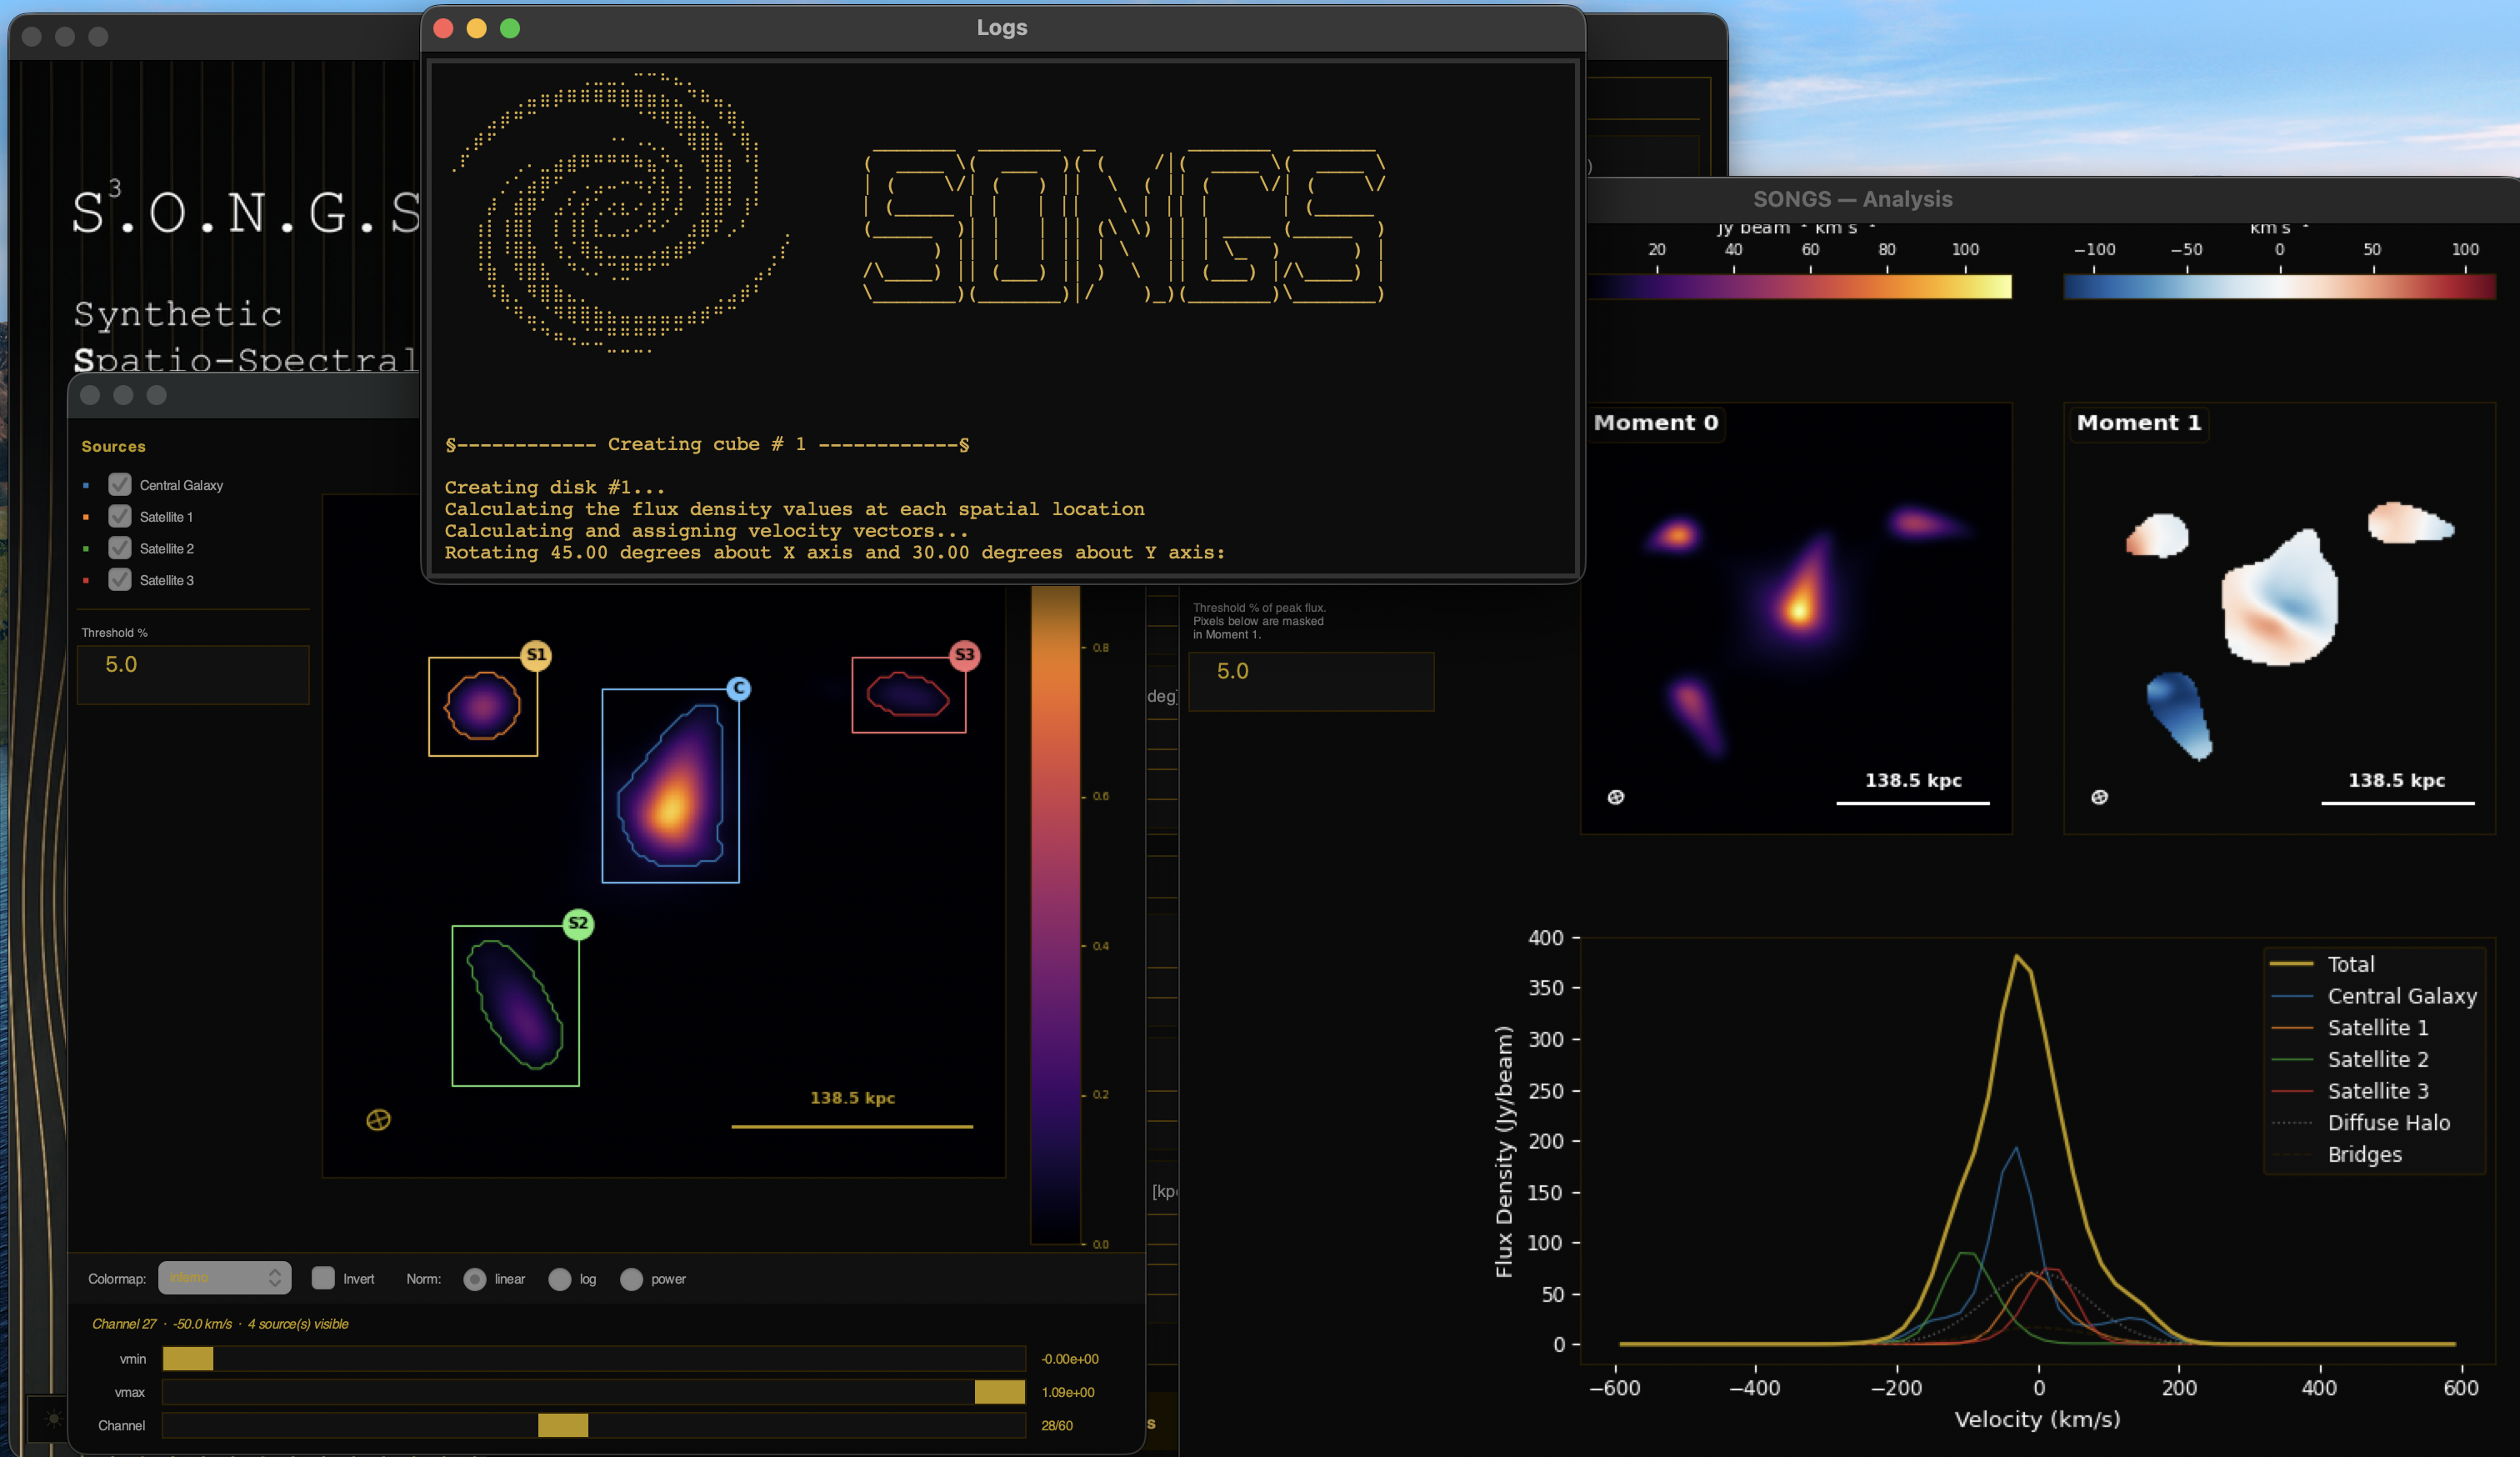
Task: Select the log norm radio button
Action: (560, 1279)
